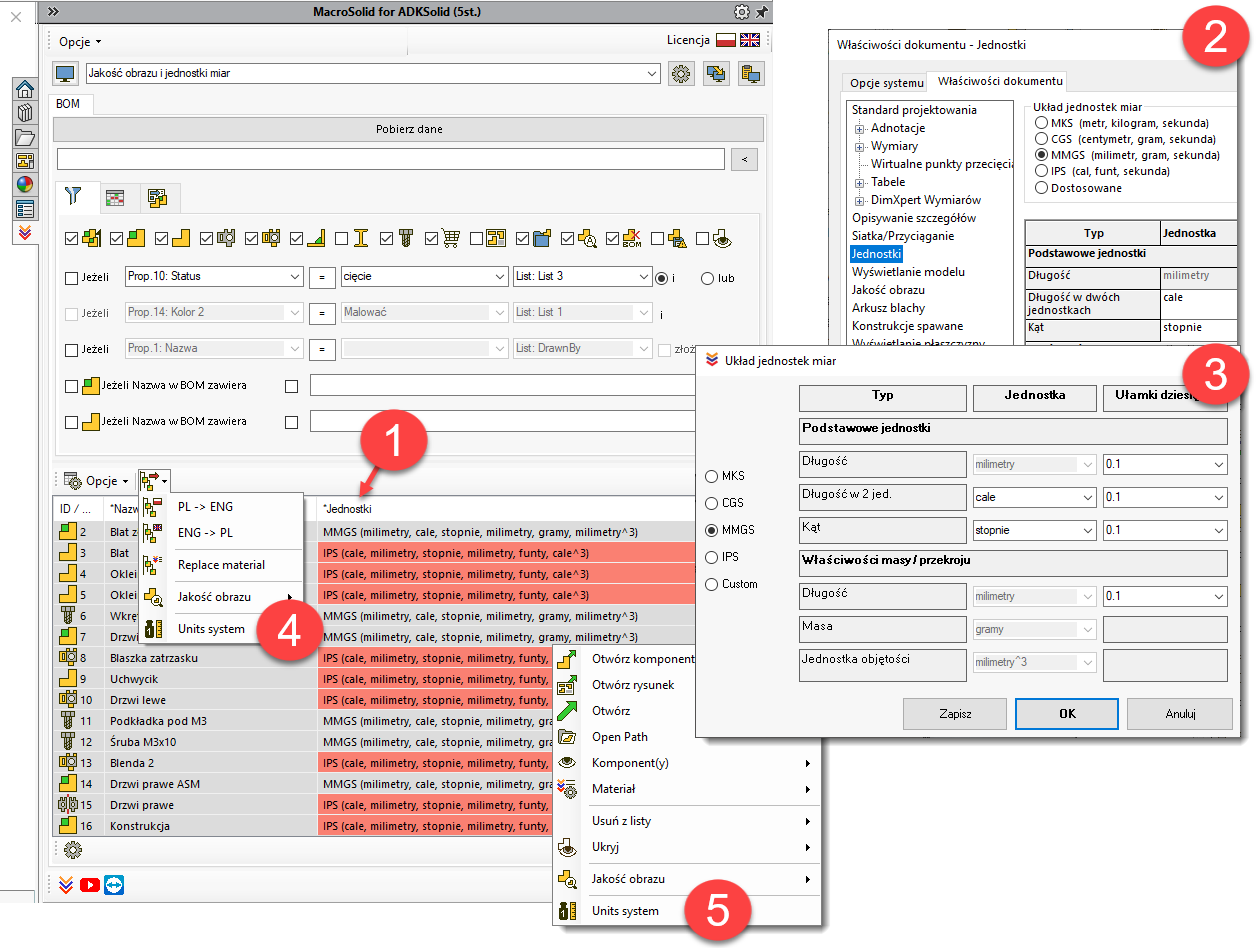The width and height of the screenshot is (1256, 948).
Task: Open the transfer-tree dropdown icon next to Opcje
Action: pyautogui.click(x=154, y=481)
